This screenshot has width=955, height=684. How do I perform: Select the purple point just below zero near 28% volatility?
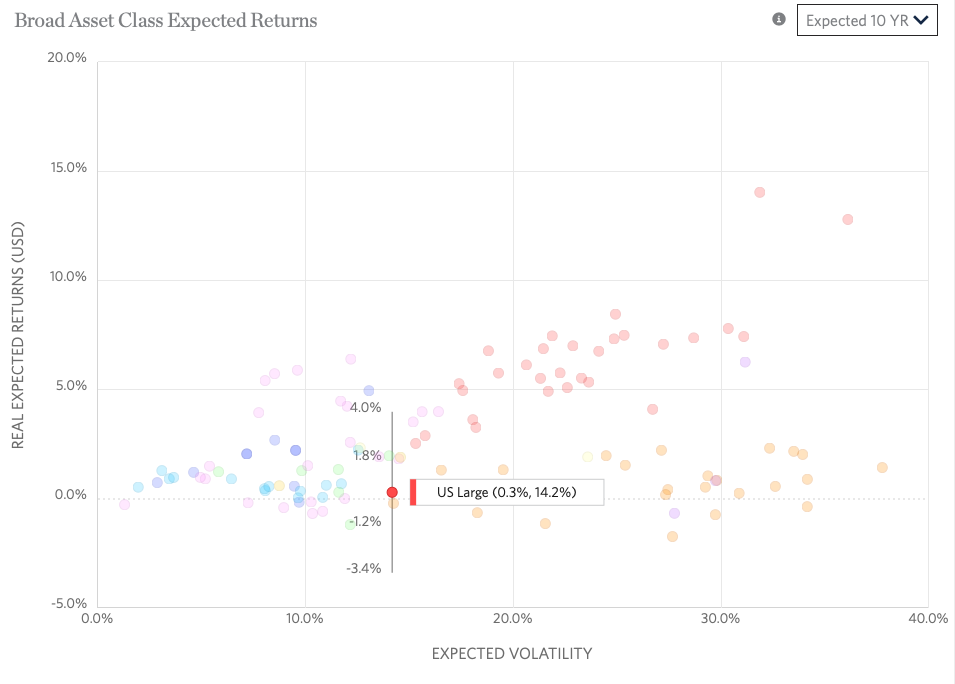(674, 513)
